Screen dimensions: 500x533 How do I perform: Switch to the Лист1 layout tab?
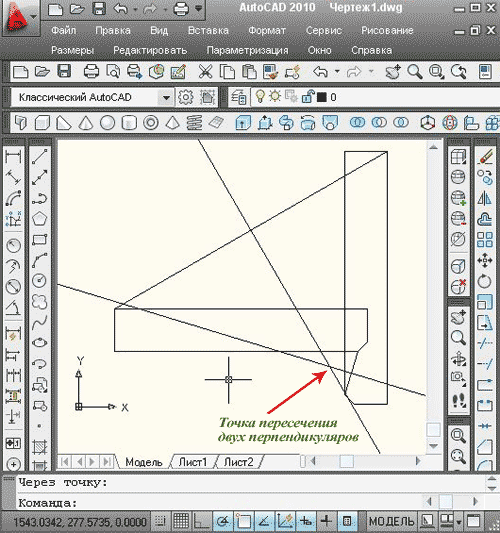(x=193, y=462)
